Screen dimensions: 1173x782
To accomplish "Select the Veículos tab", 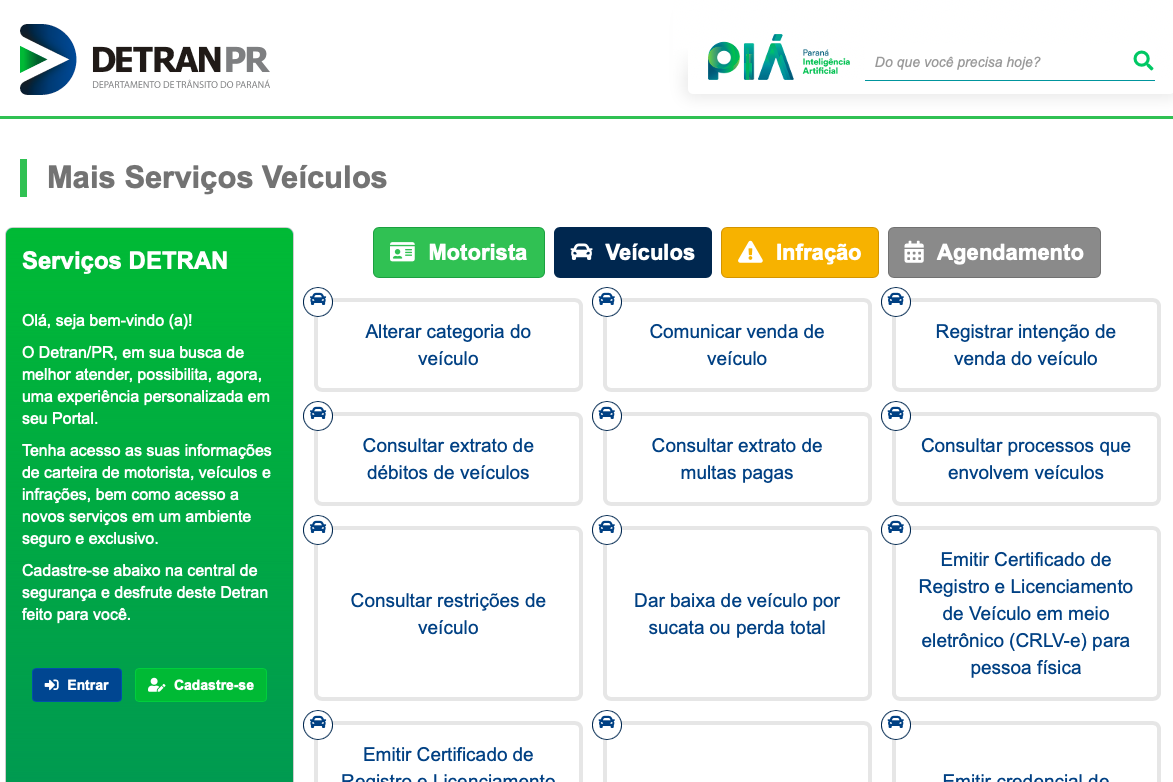I will click(633, 253).
